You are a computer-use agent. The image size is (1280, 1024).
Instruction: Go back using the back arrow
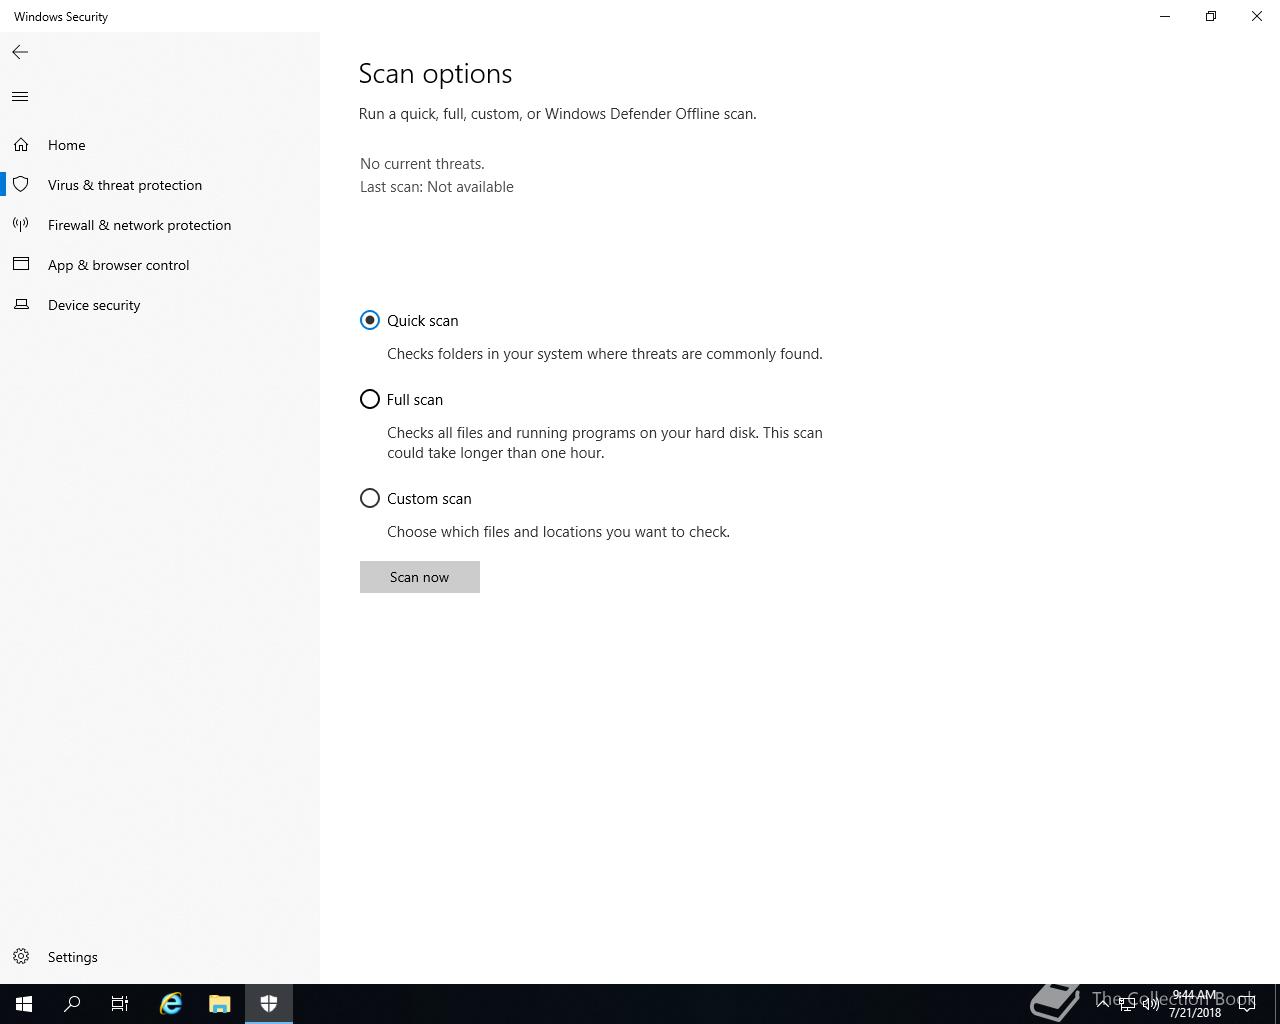20,52
